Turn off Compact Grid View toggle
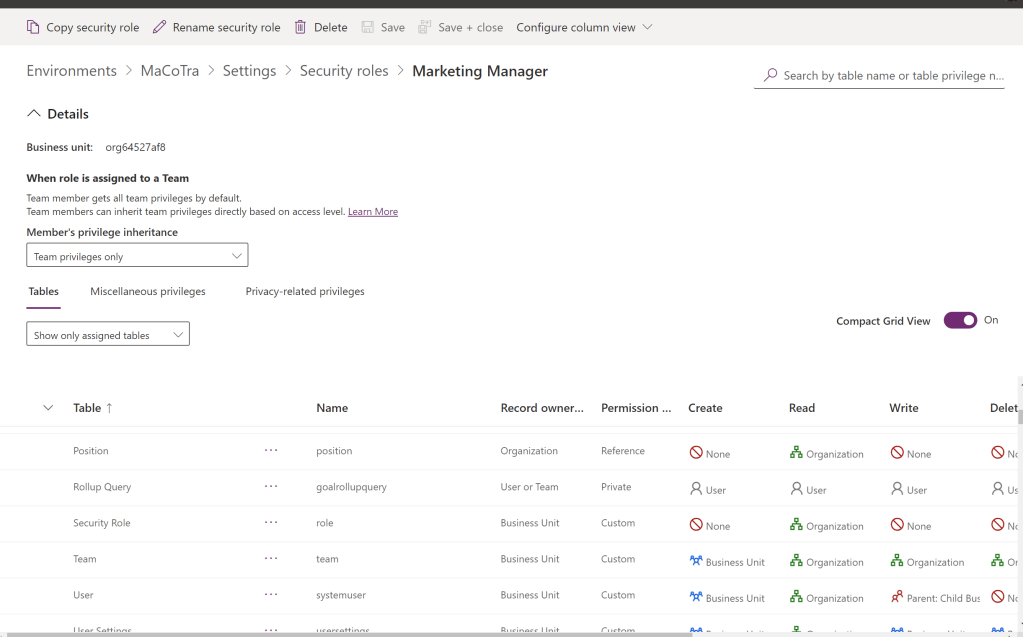The width and height of the screenshot is (1023, 637). (960, 320)
